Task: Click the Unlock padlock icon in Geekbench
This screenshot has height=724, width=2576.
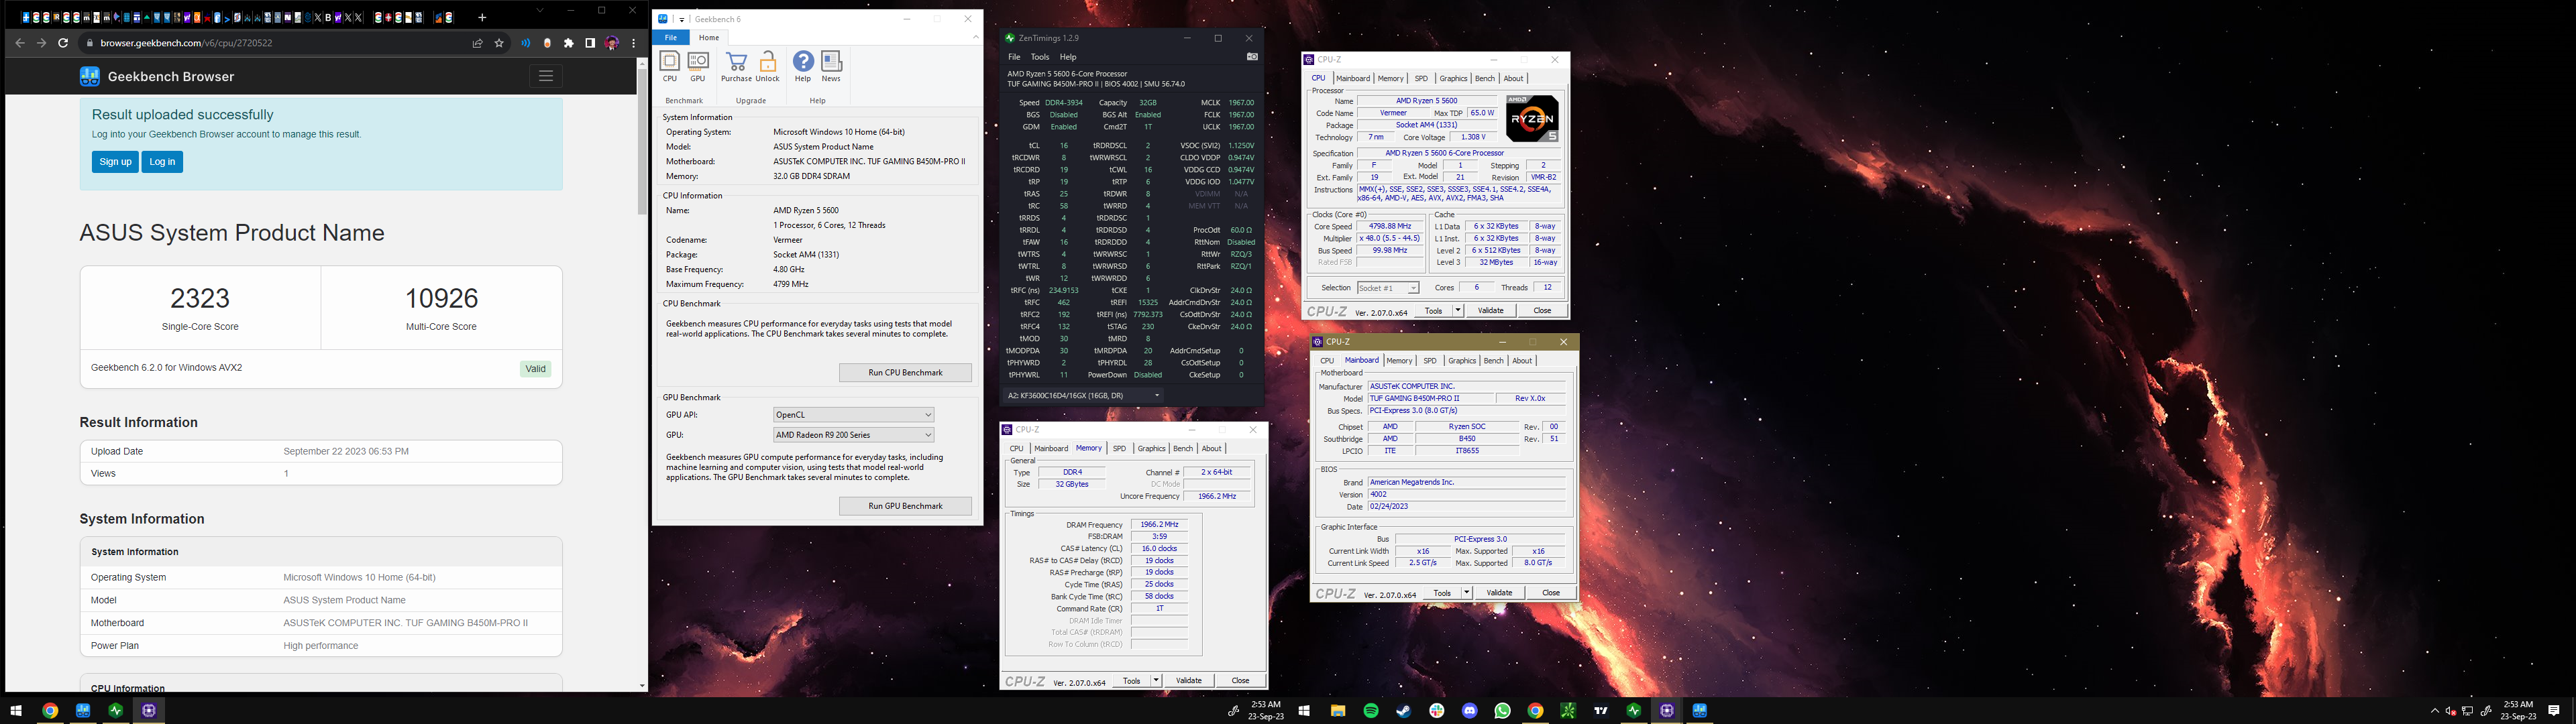Action: point(768,66)
